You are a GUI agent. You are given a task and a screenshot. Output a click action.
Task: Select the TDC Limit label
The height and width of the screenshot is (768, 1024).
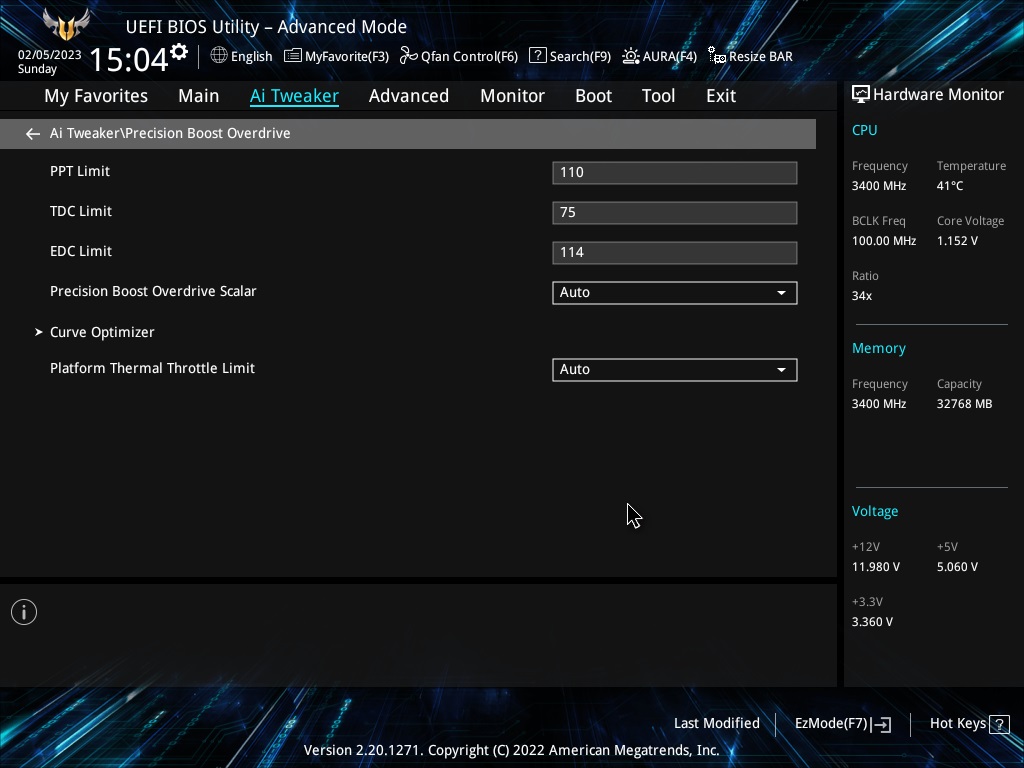pyautogui.click(x=81, y=211)
